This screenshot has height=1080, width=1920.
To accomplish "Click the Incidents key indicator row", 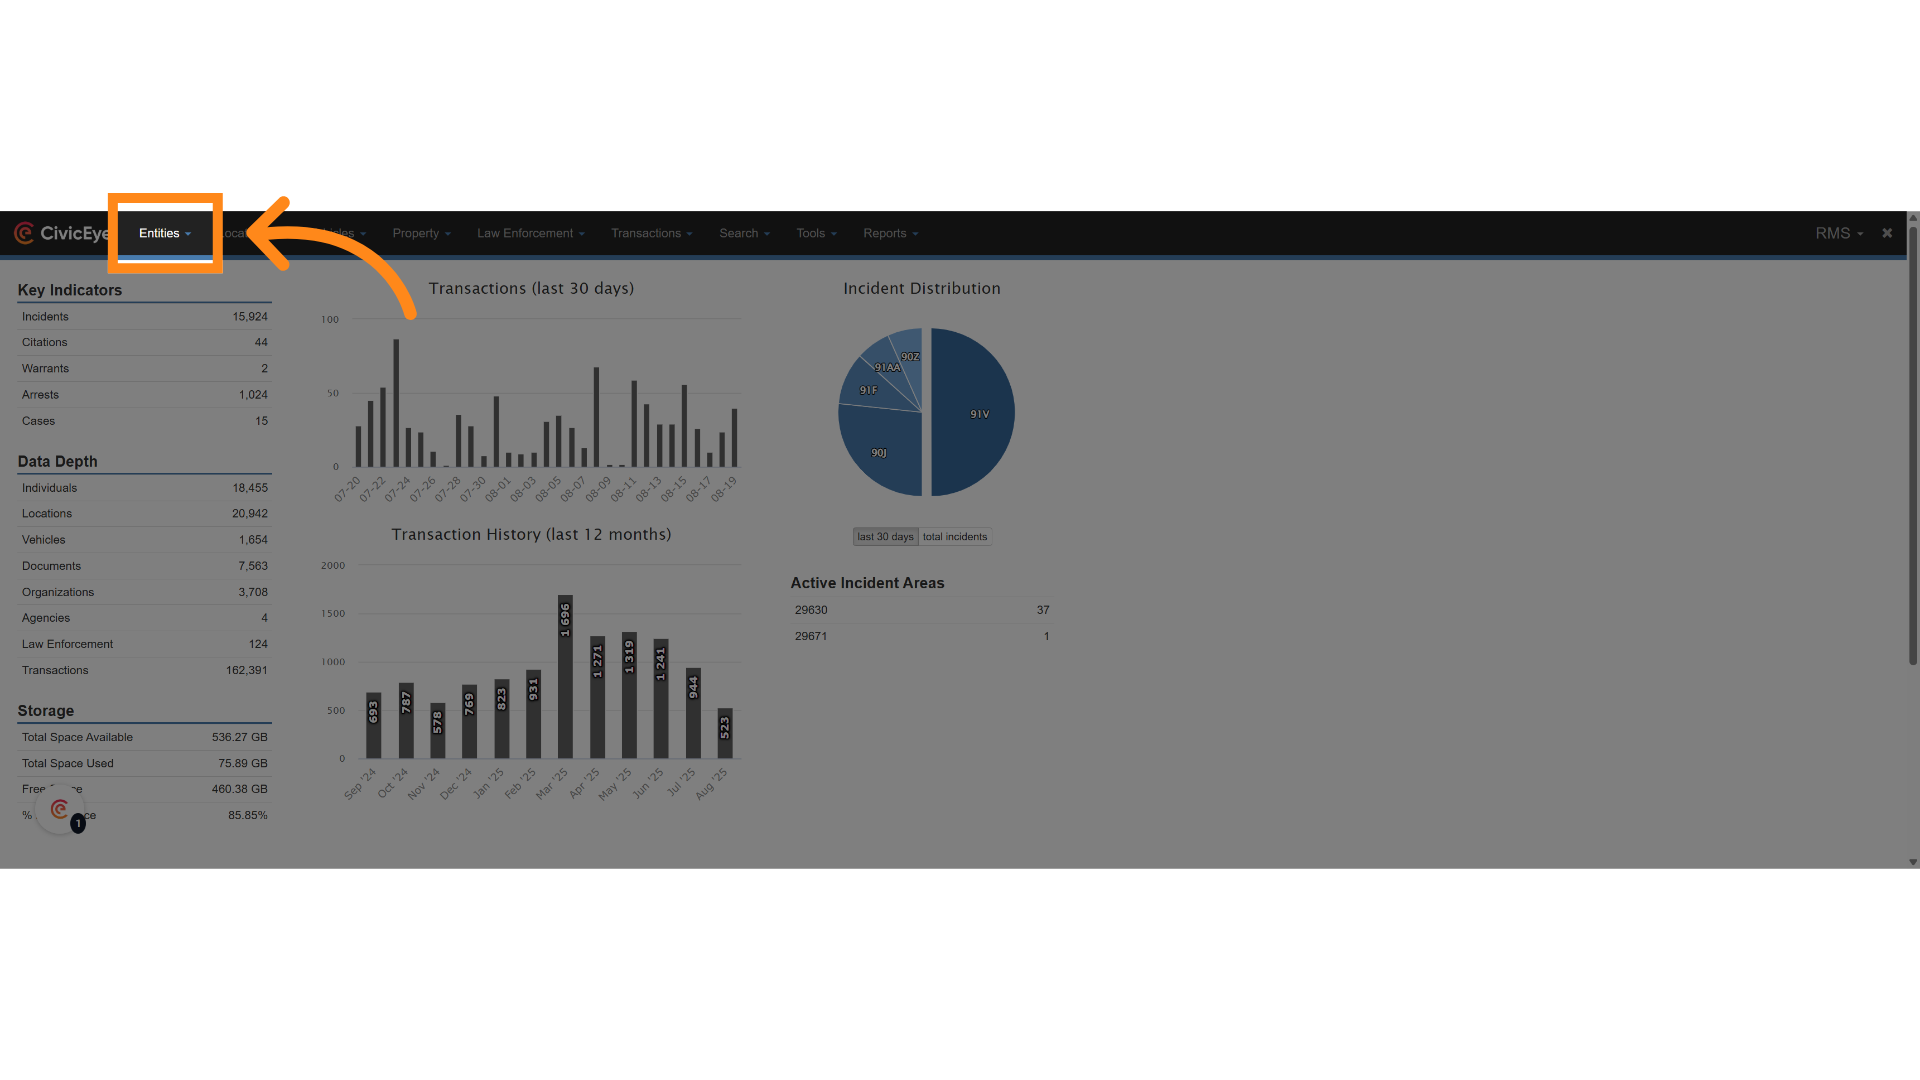I will pyautogui.click(x=144, y=316).
